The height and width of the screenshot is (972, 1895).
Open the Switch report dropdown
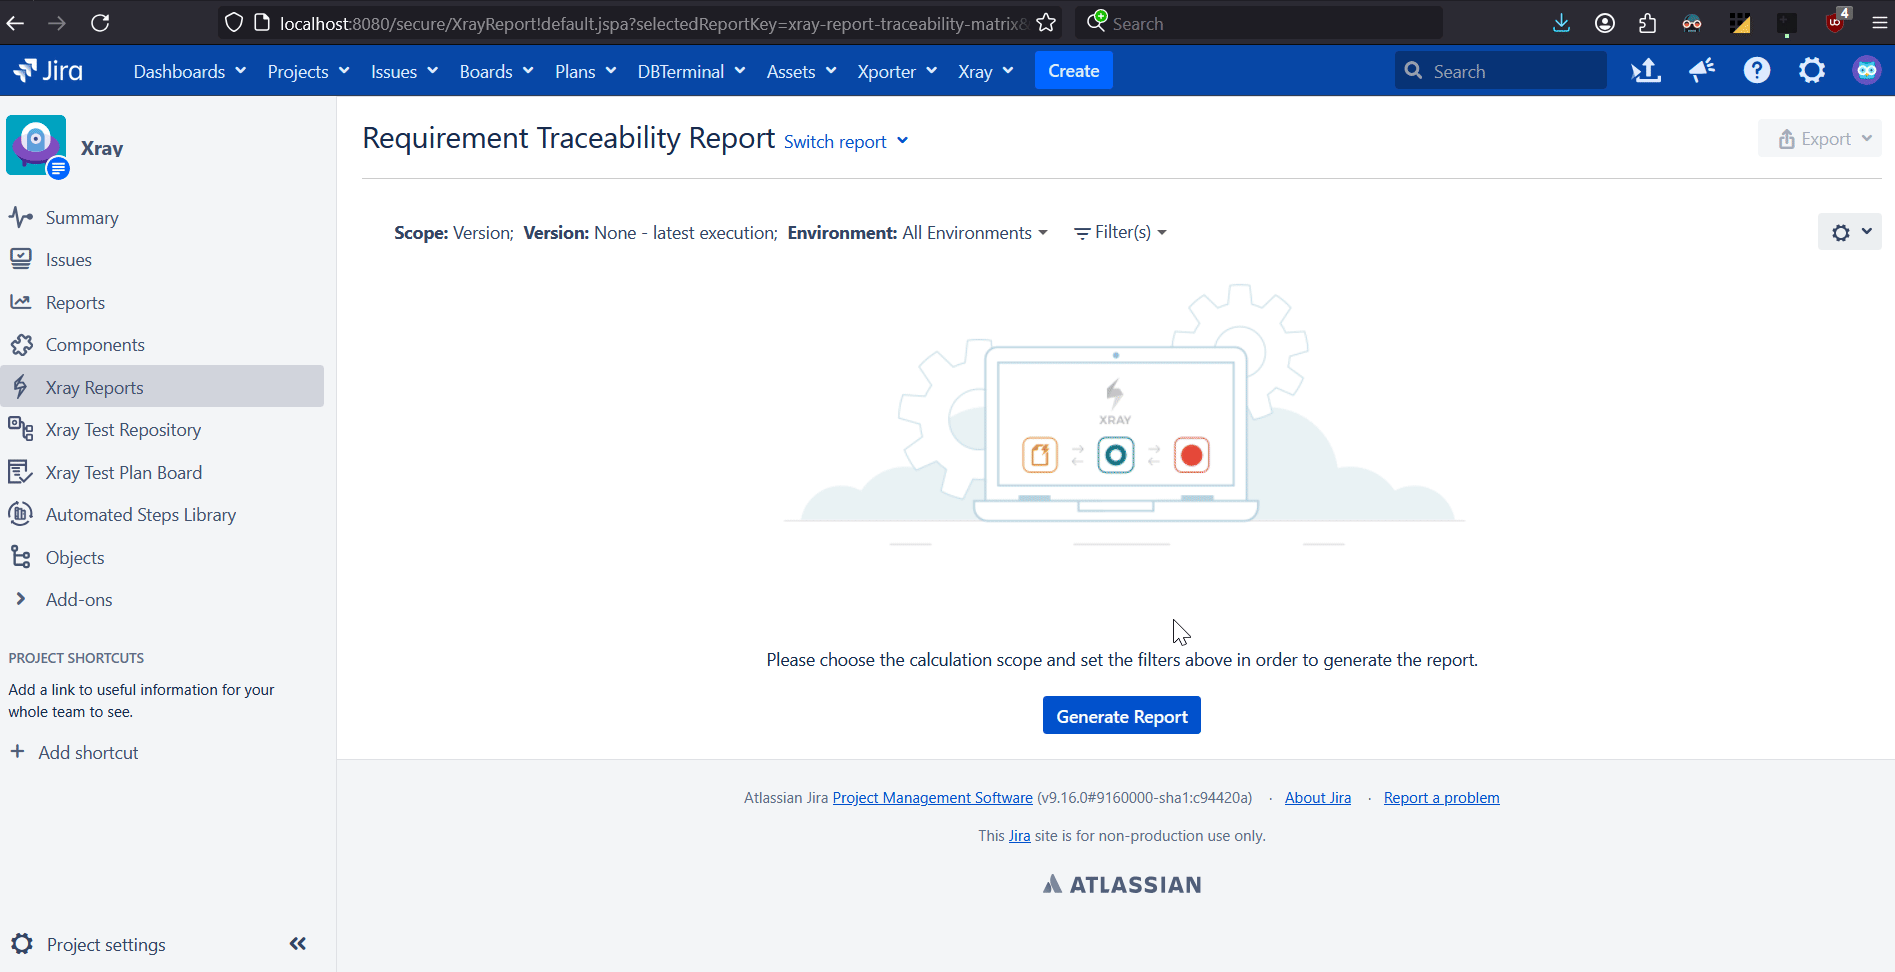pos(846,142)
